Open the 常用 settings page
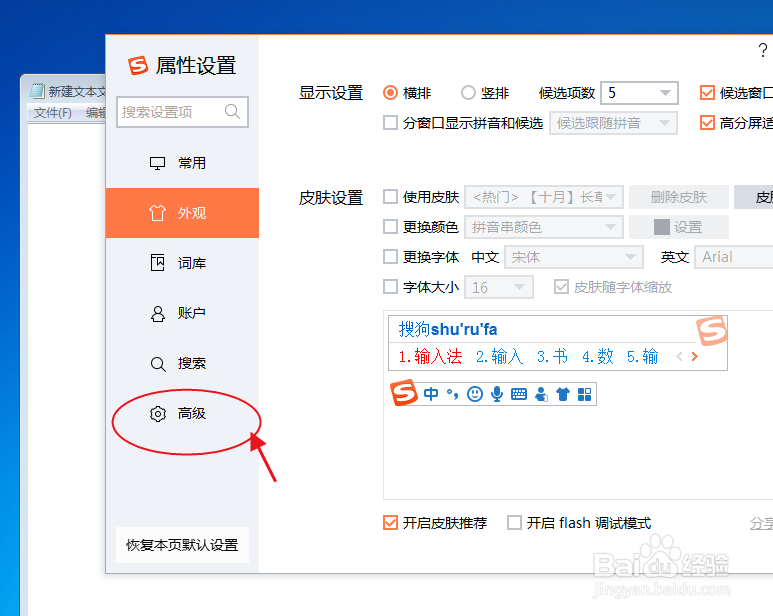Screen dimensions: 773x616 [182, 163]
